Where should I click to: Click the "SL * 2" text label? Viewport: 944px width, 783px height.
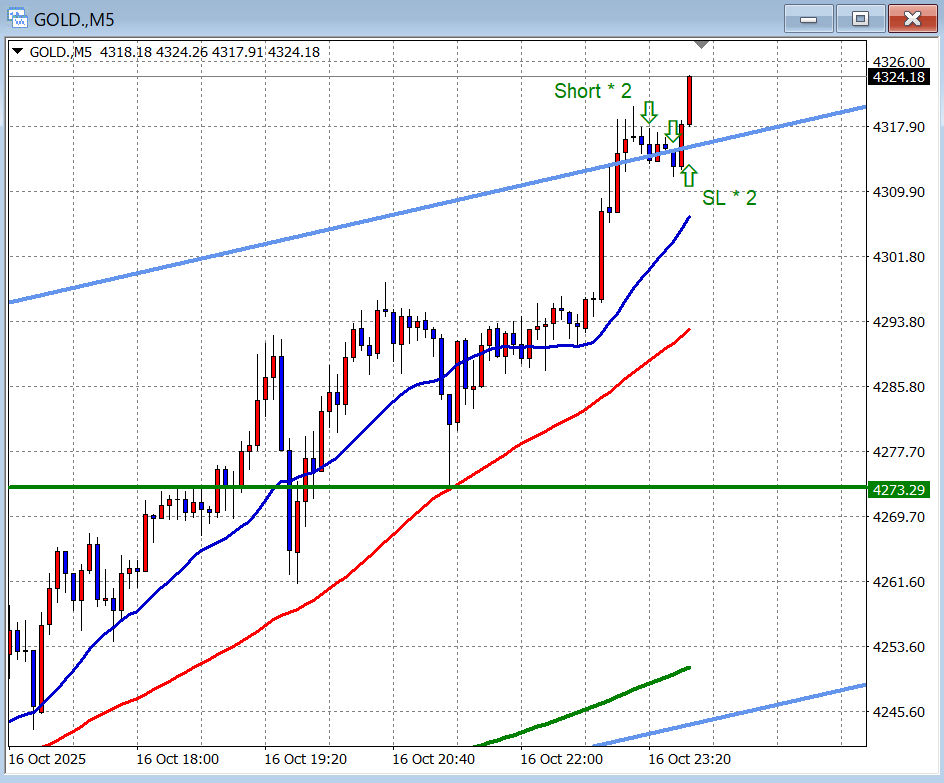click(x=729, y=198)
